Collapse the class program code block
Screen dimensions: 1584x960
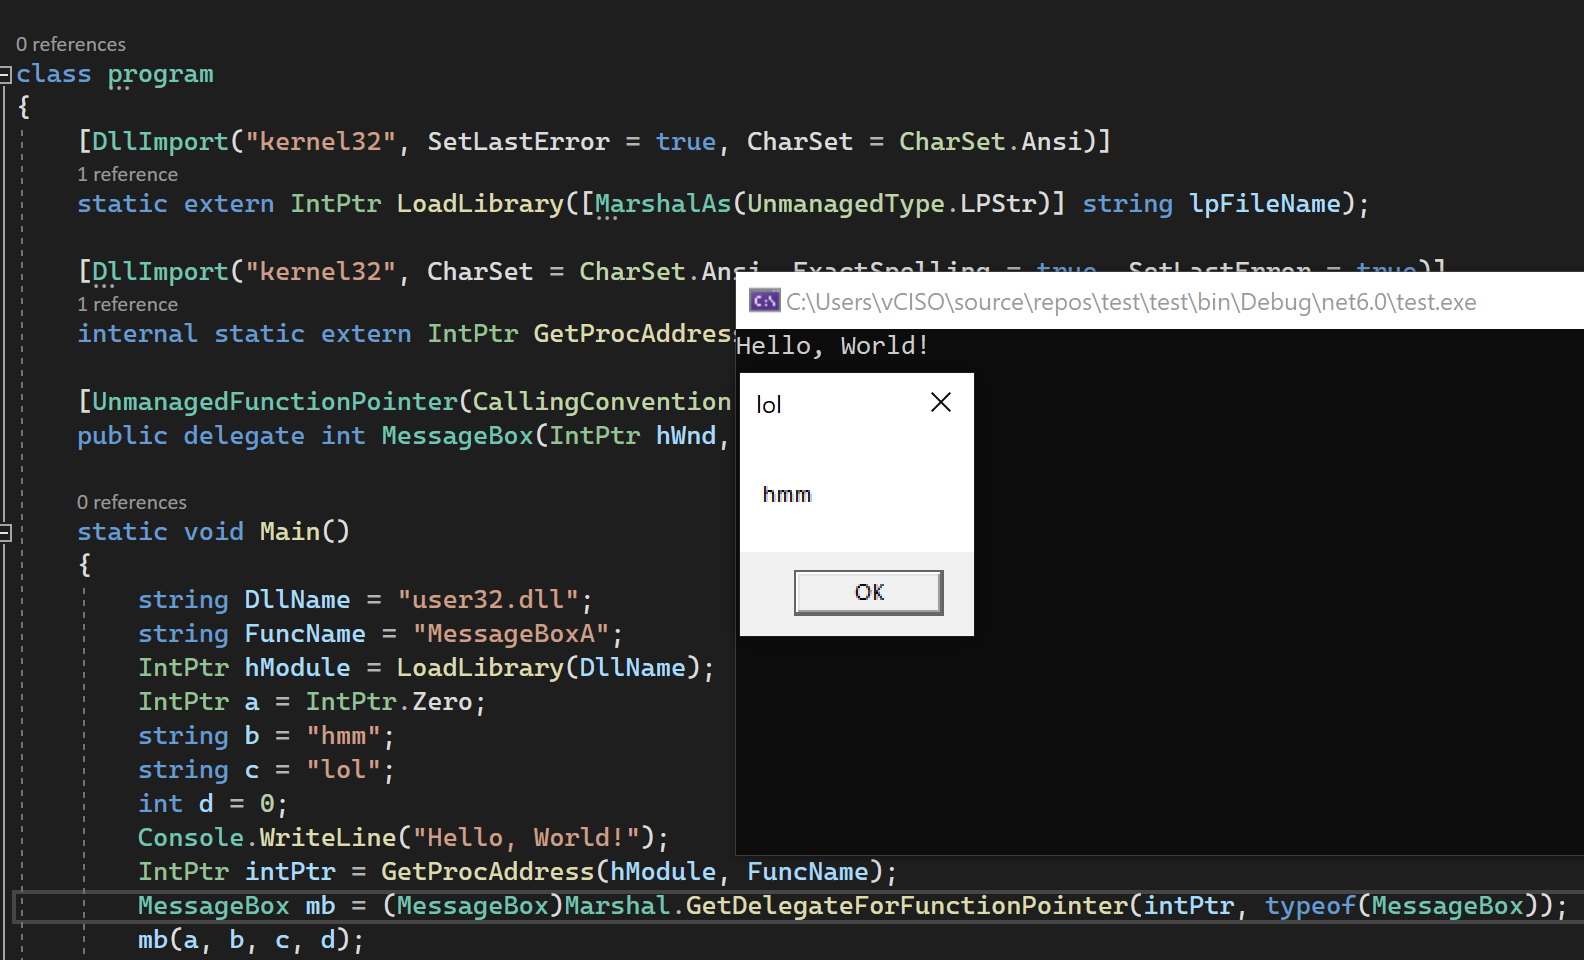pyautogui.click(x=5, y=74)
